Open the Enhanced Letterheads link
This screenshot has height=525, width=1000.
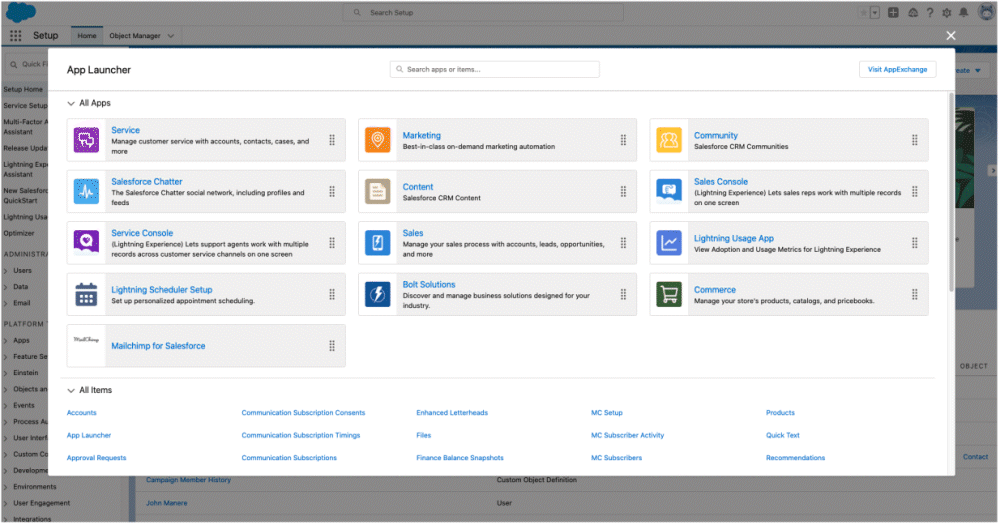coord(452,413)
